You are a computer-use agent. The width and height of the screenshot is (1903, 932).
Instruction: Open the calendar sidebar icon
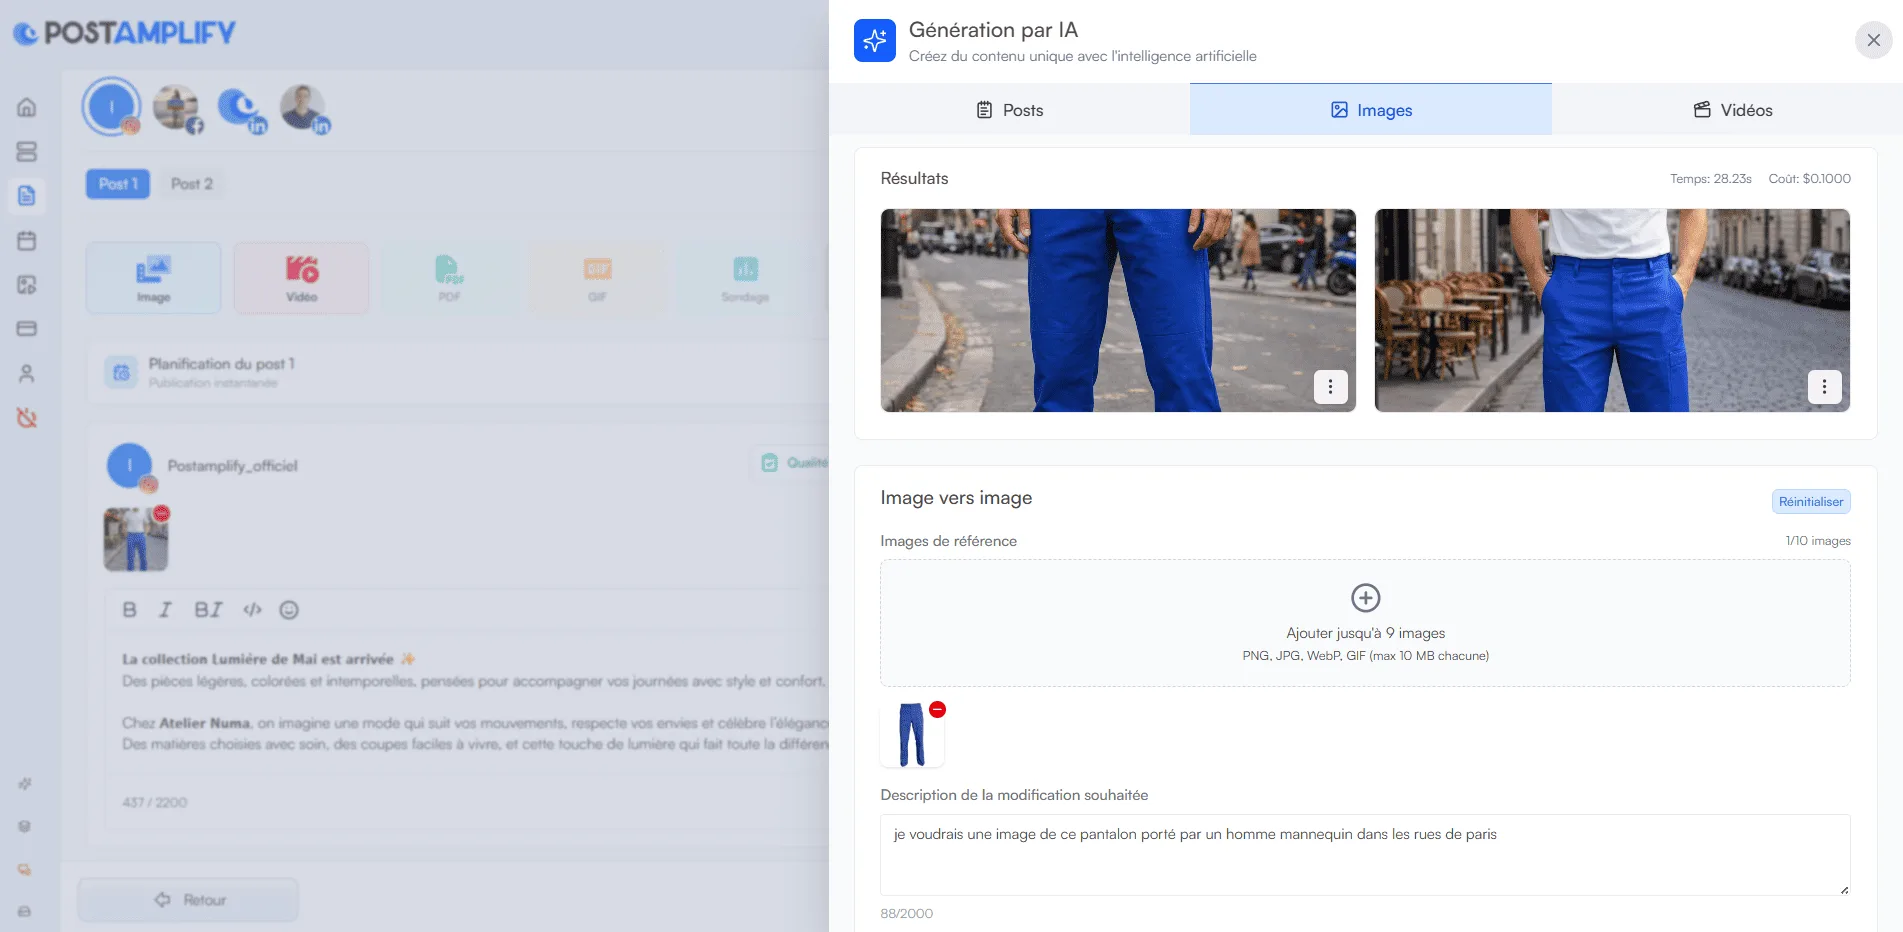pyautogui.click(x=27, y=240)
